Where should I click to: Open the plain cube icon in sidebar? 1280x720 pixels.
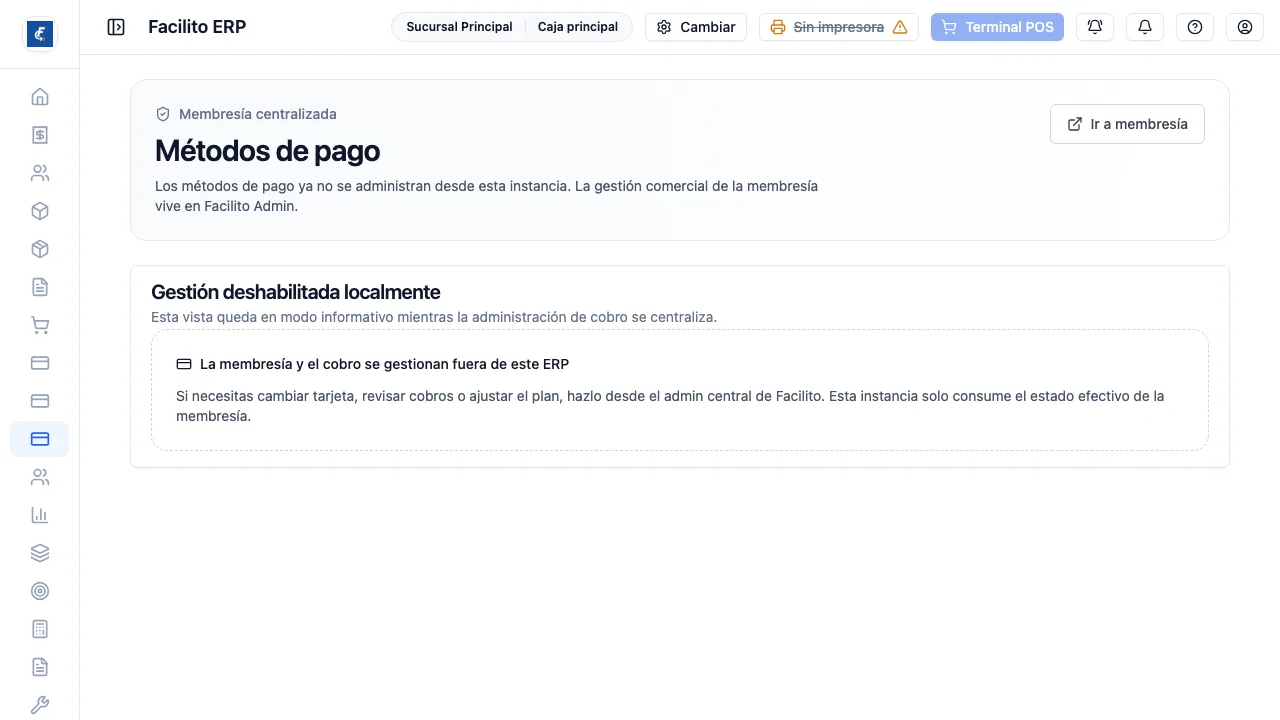coord(40,211)
